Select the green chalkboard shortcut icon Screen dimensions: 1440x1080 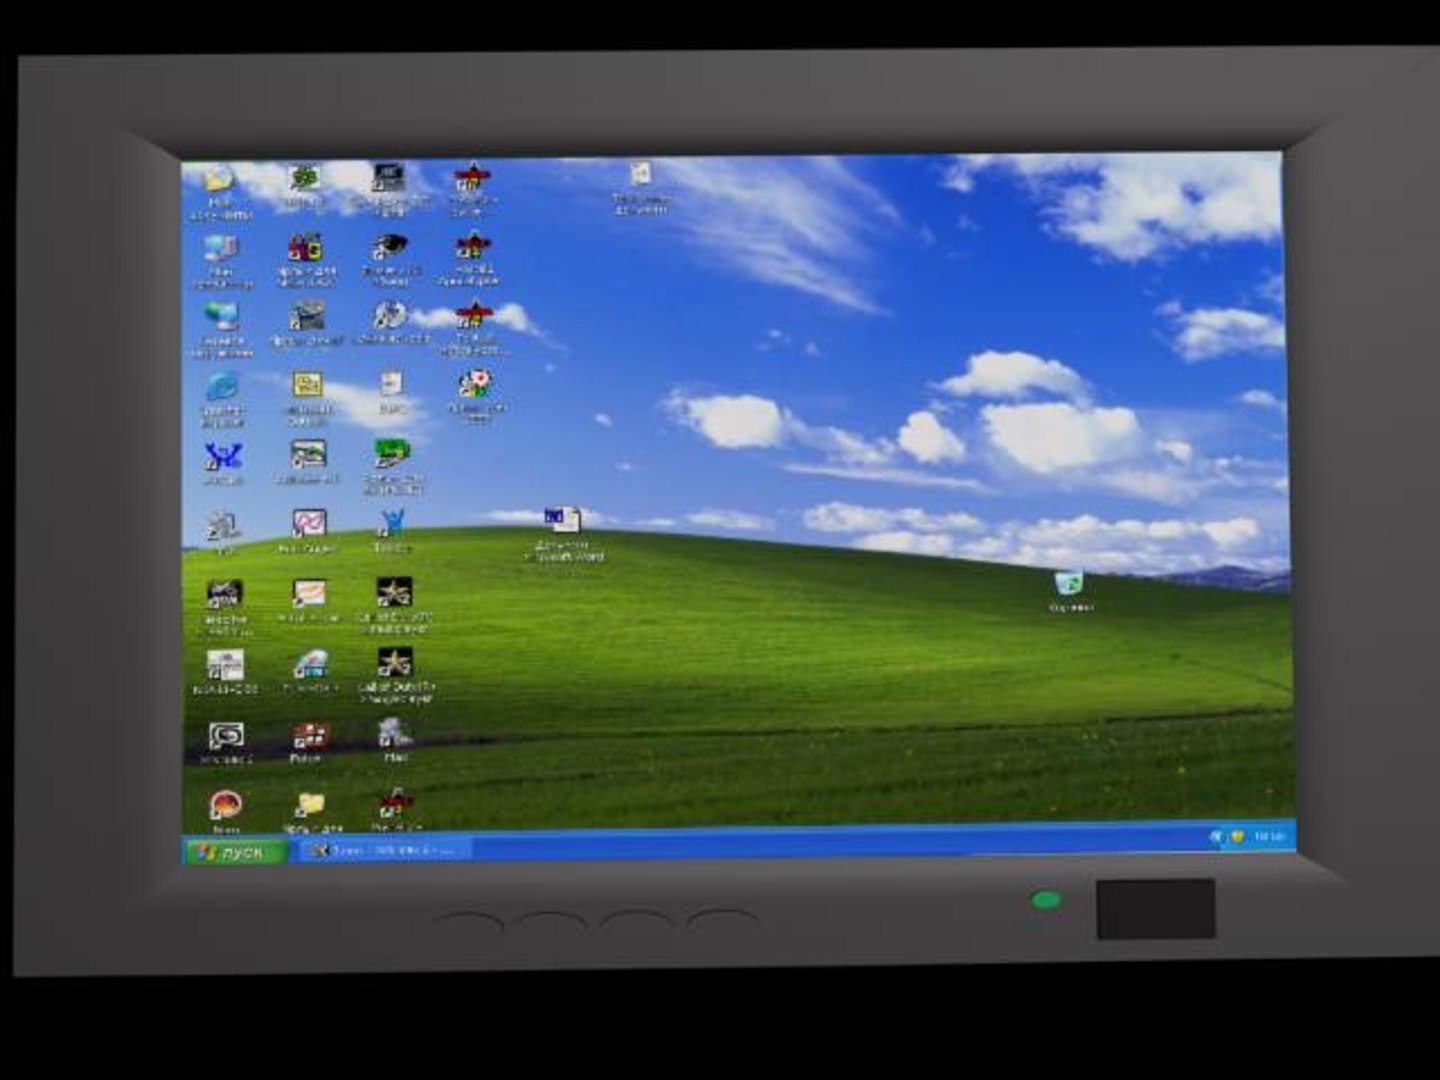click(x=391, y=453)
